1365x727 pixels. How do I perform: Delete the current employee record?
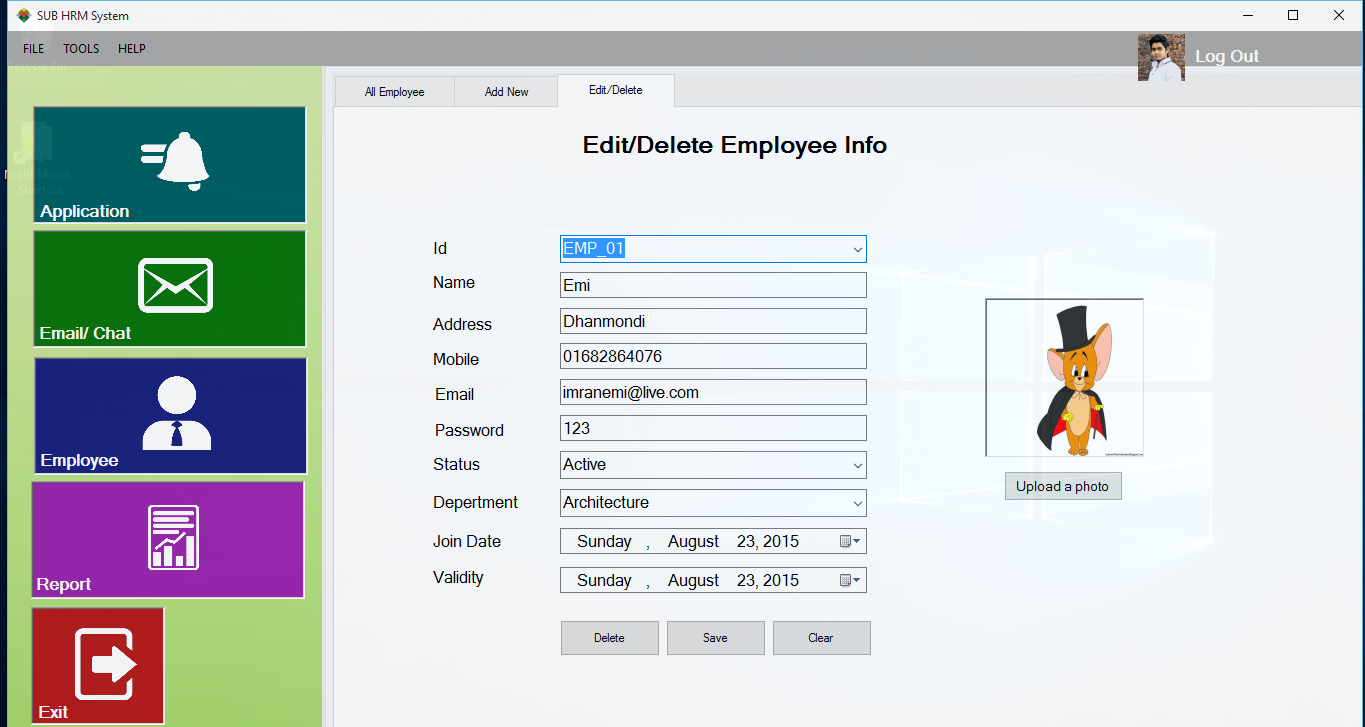coord(609,638)
